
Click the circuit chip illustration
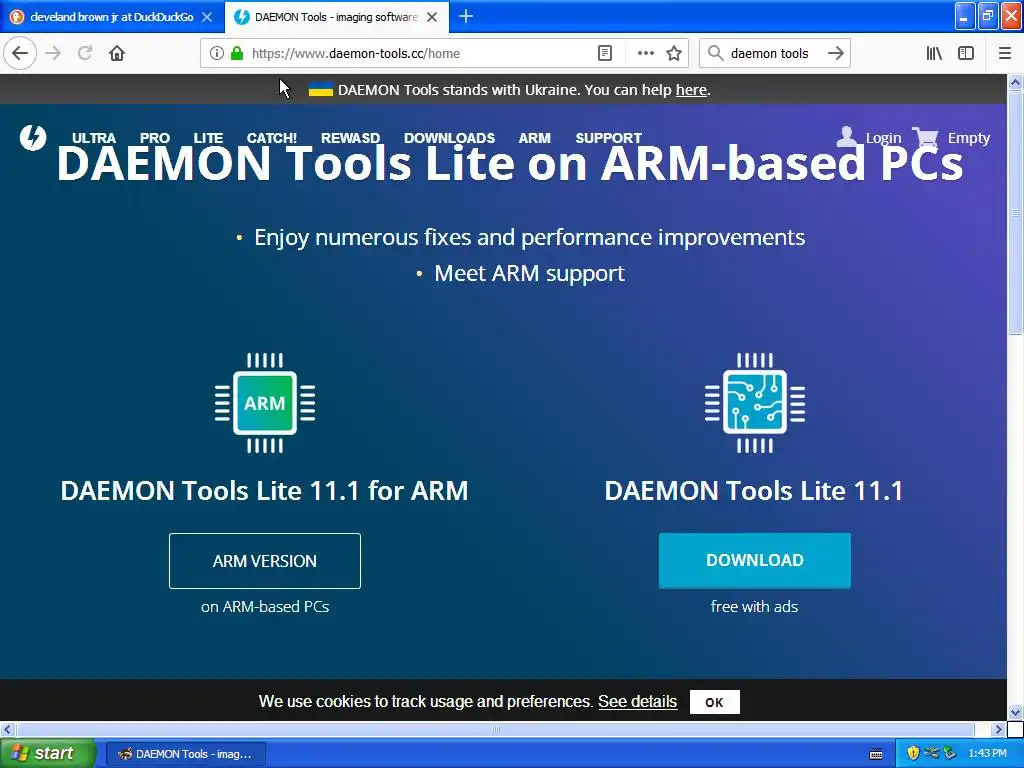pyautogui.click(x=754, y=403)
